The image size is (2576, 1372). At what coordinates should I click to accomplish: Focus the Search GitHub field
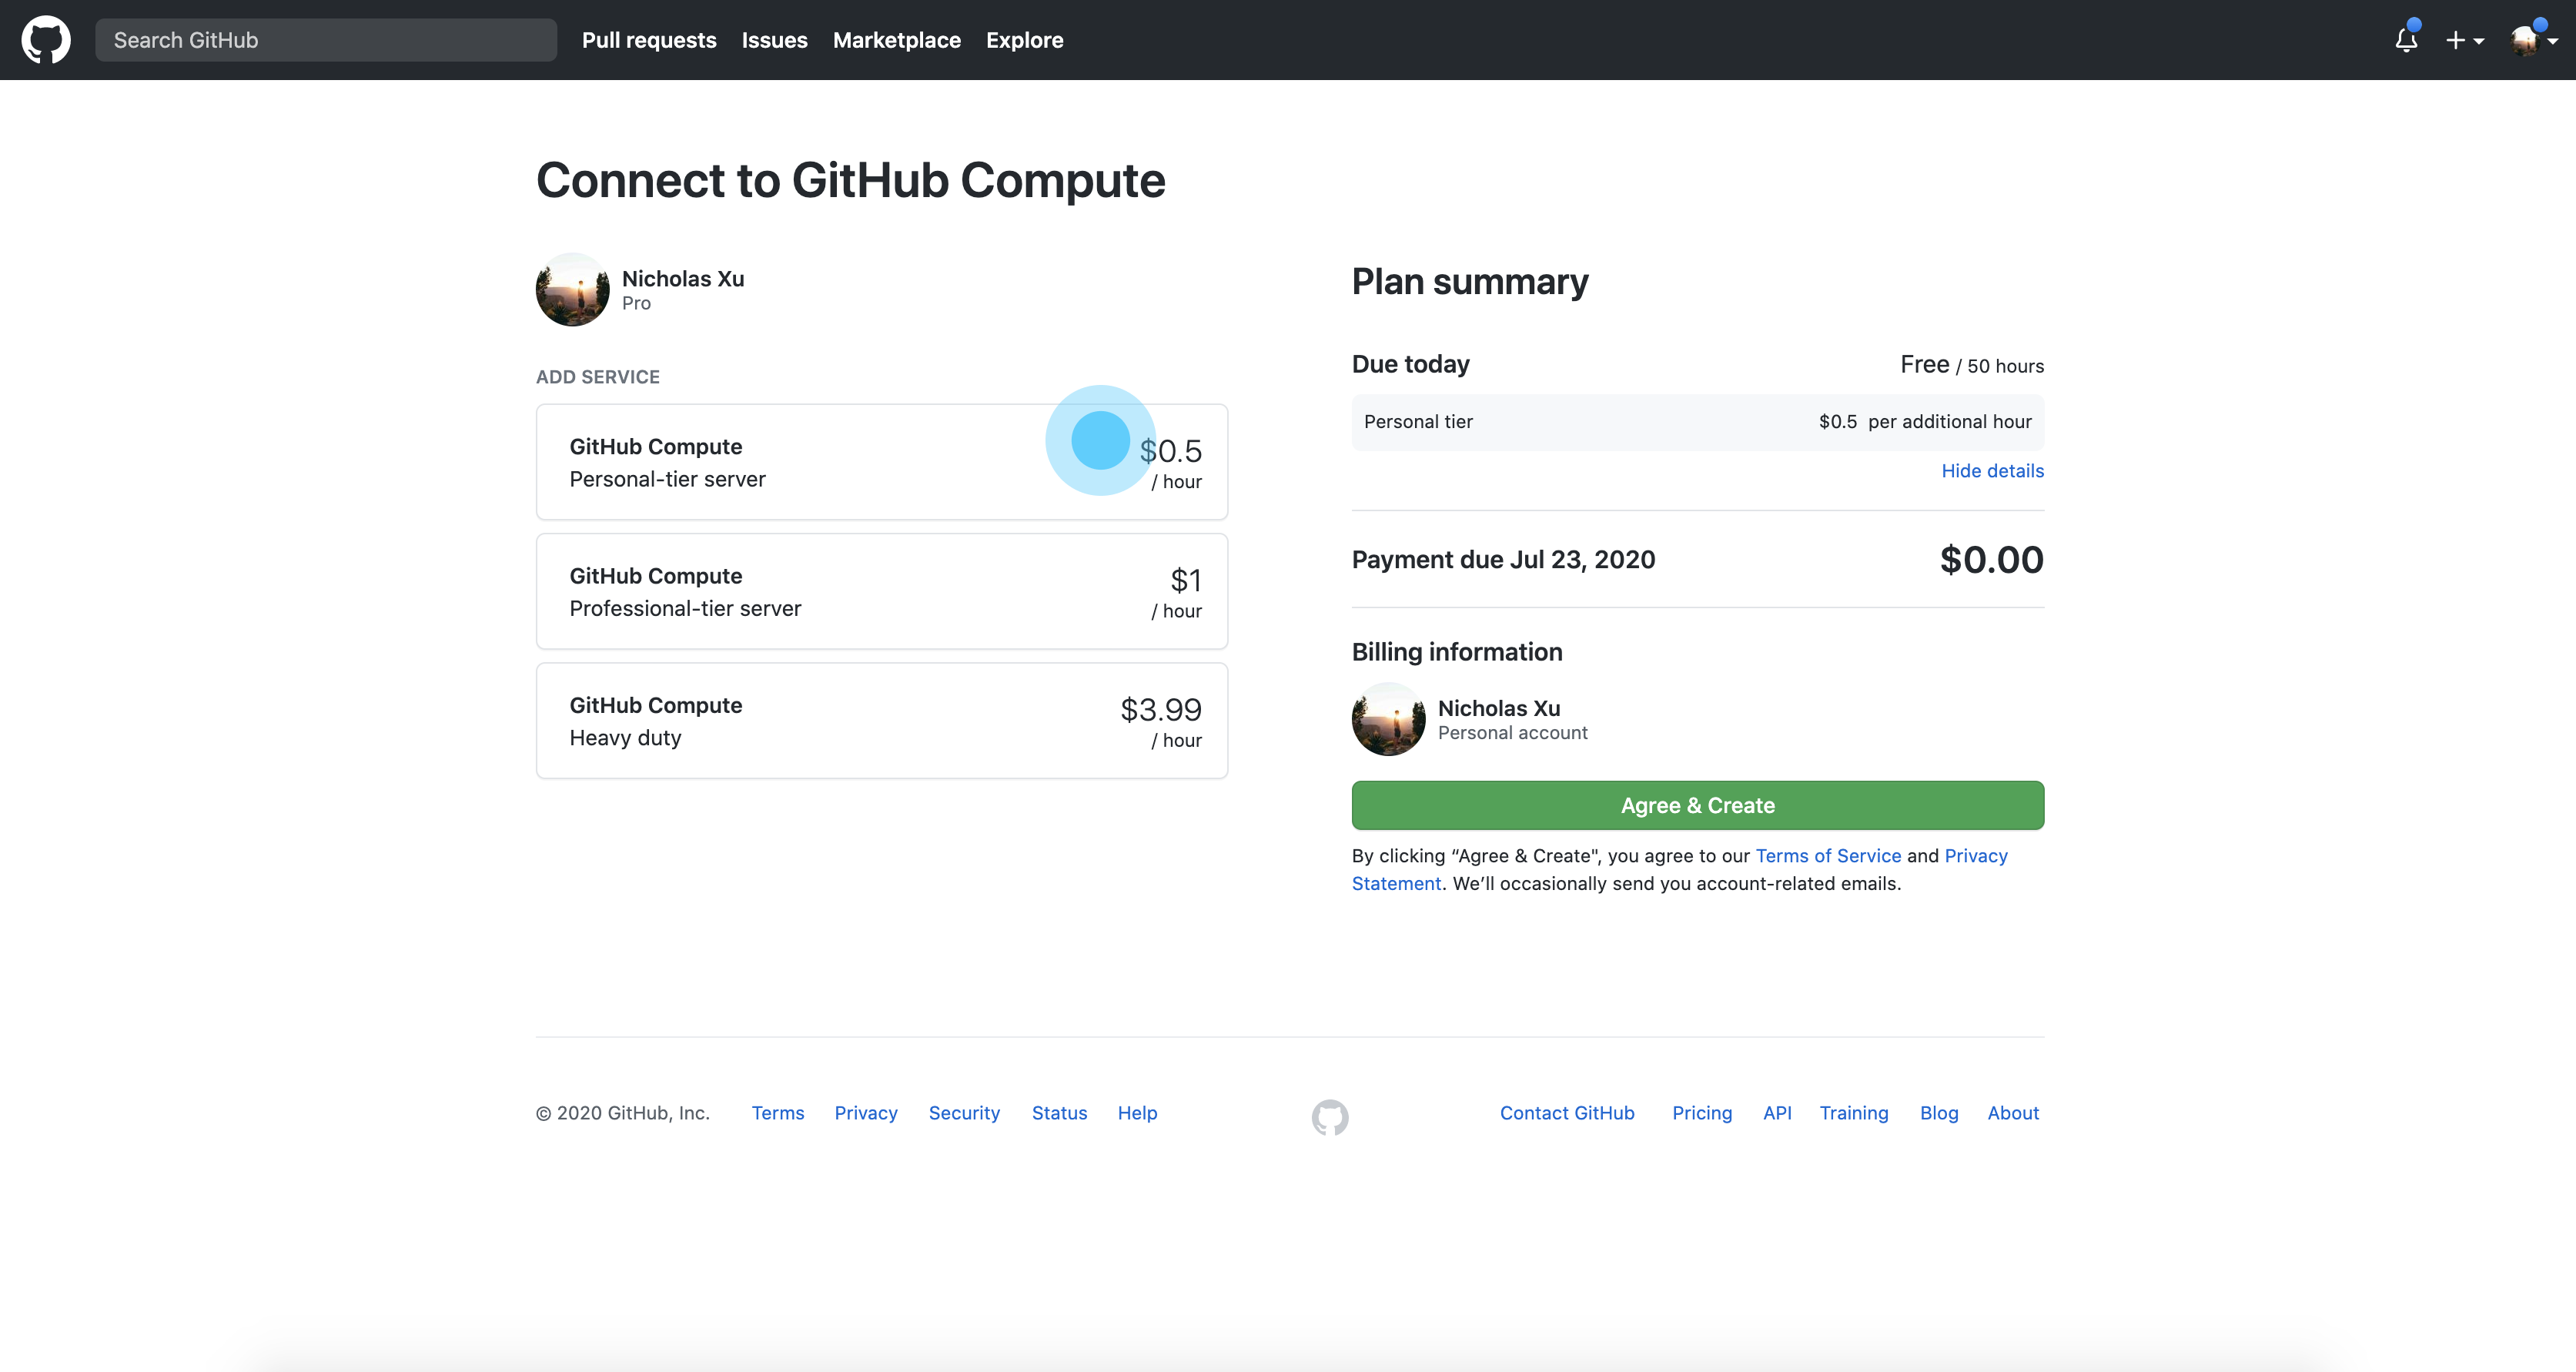[x=326, y=40]
